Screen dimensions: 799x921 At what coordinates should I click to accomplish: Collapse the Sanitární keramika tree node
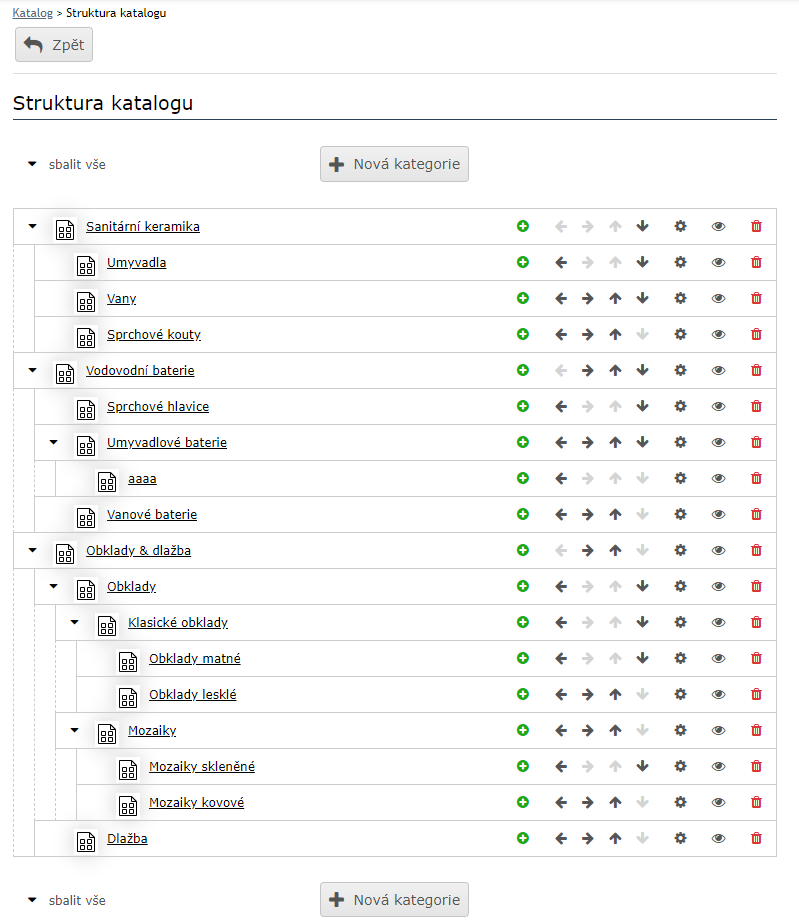tap(32, 226)
